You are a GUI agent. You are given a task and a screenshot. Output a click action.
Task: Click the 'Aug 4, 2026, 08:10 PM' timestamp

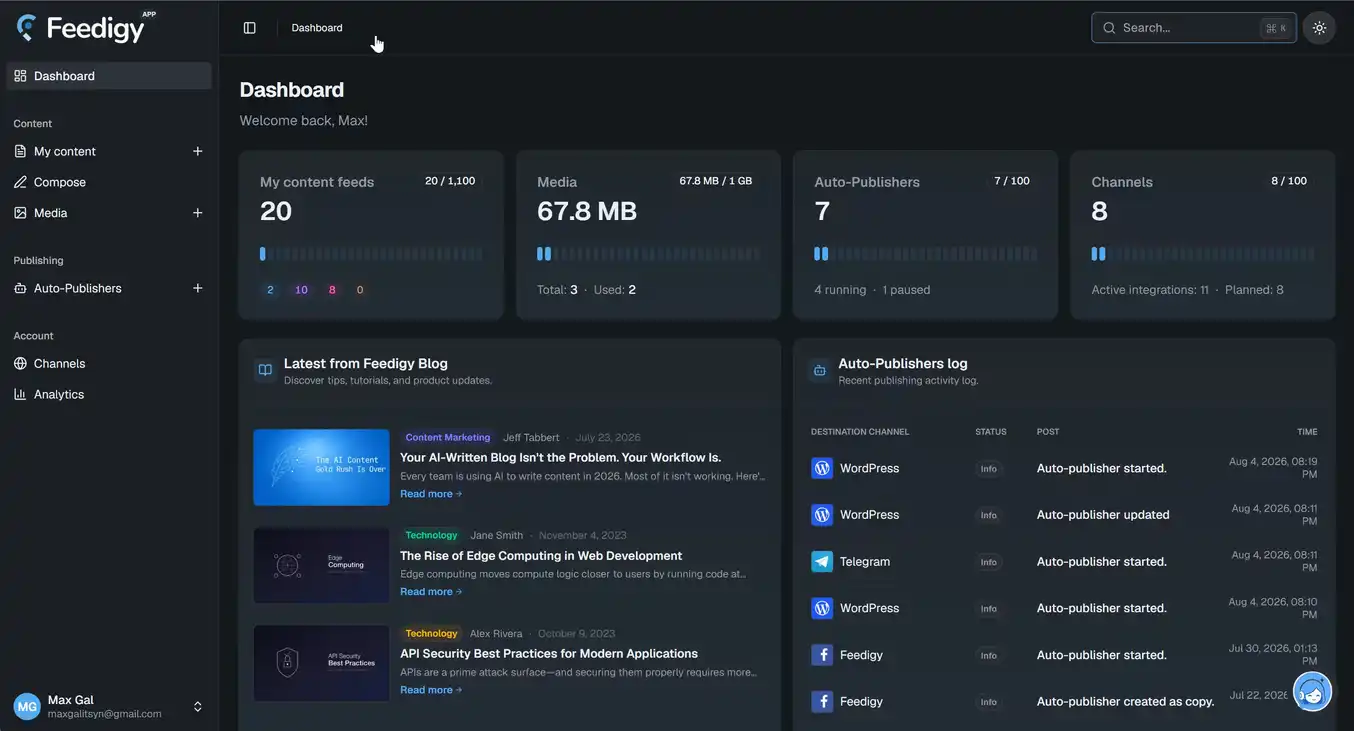click(1273, 608)
